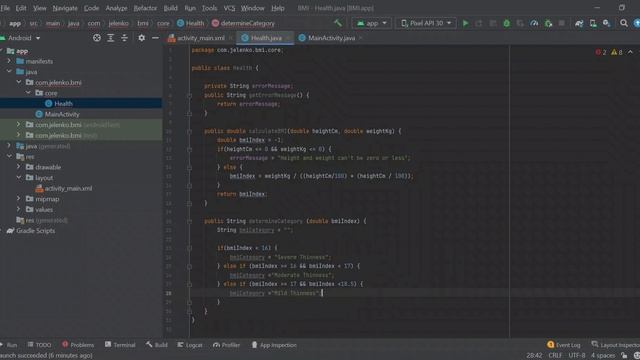Open Terminal tool window

coord(120,345)
